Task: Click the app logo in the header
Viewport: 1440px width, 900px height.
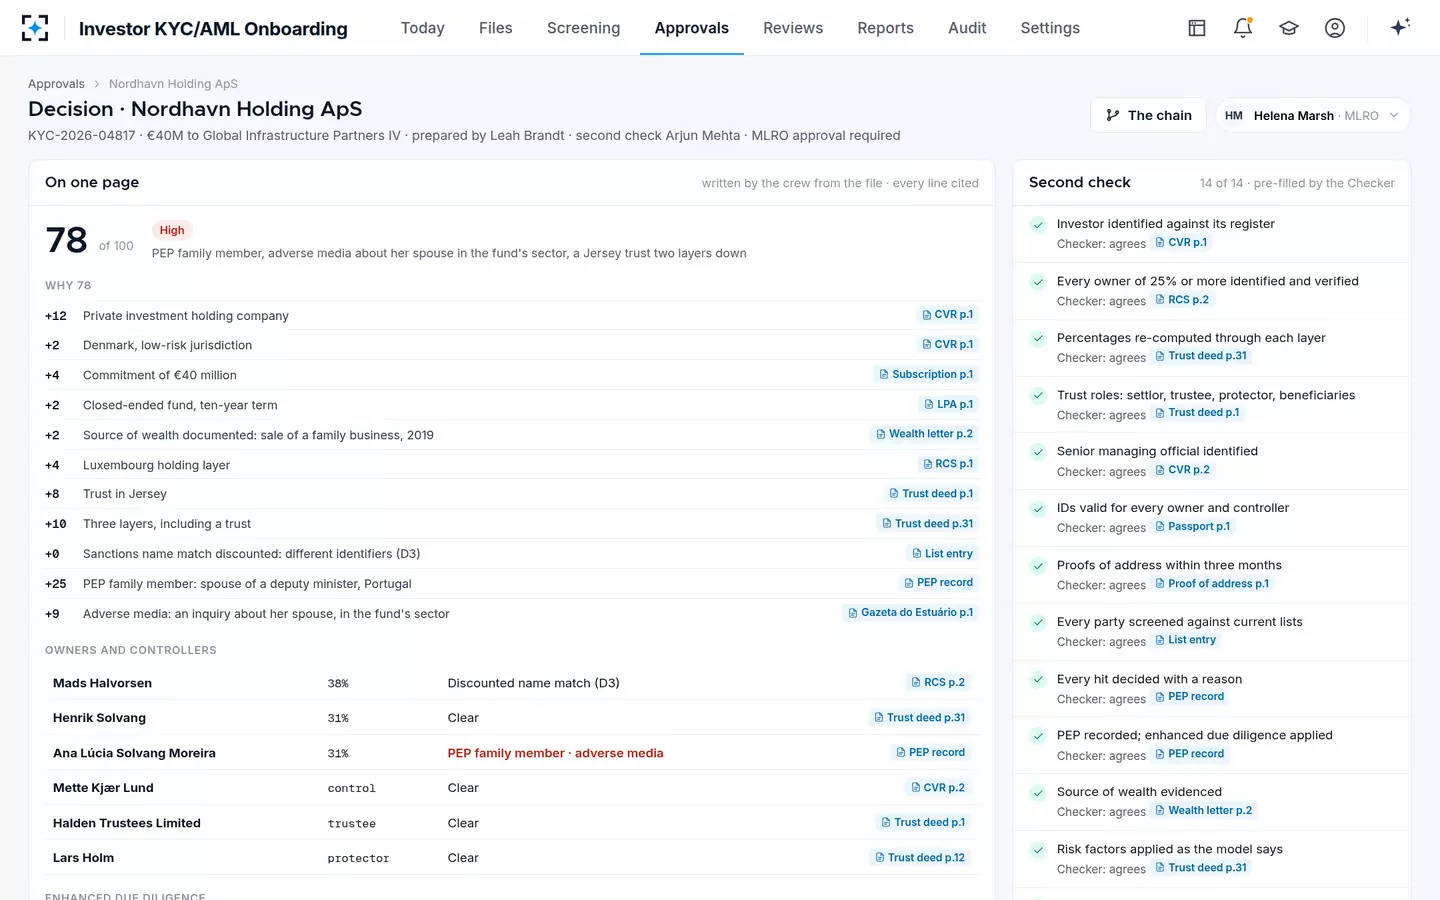Action: 35,28
